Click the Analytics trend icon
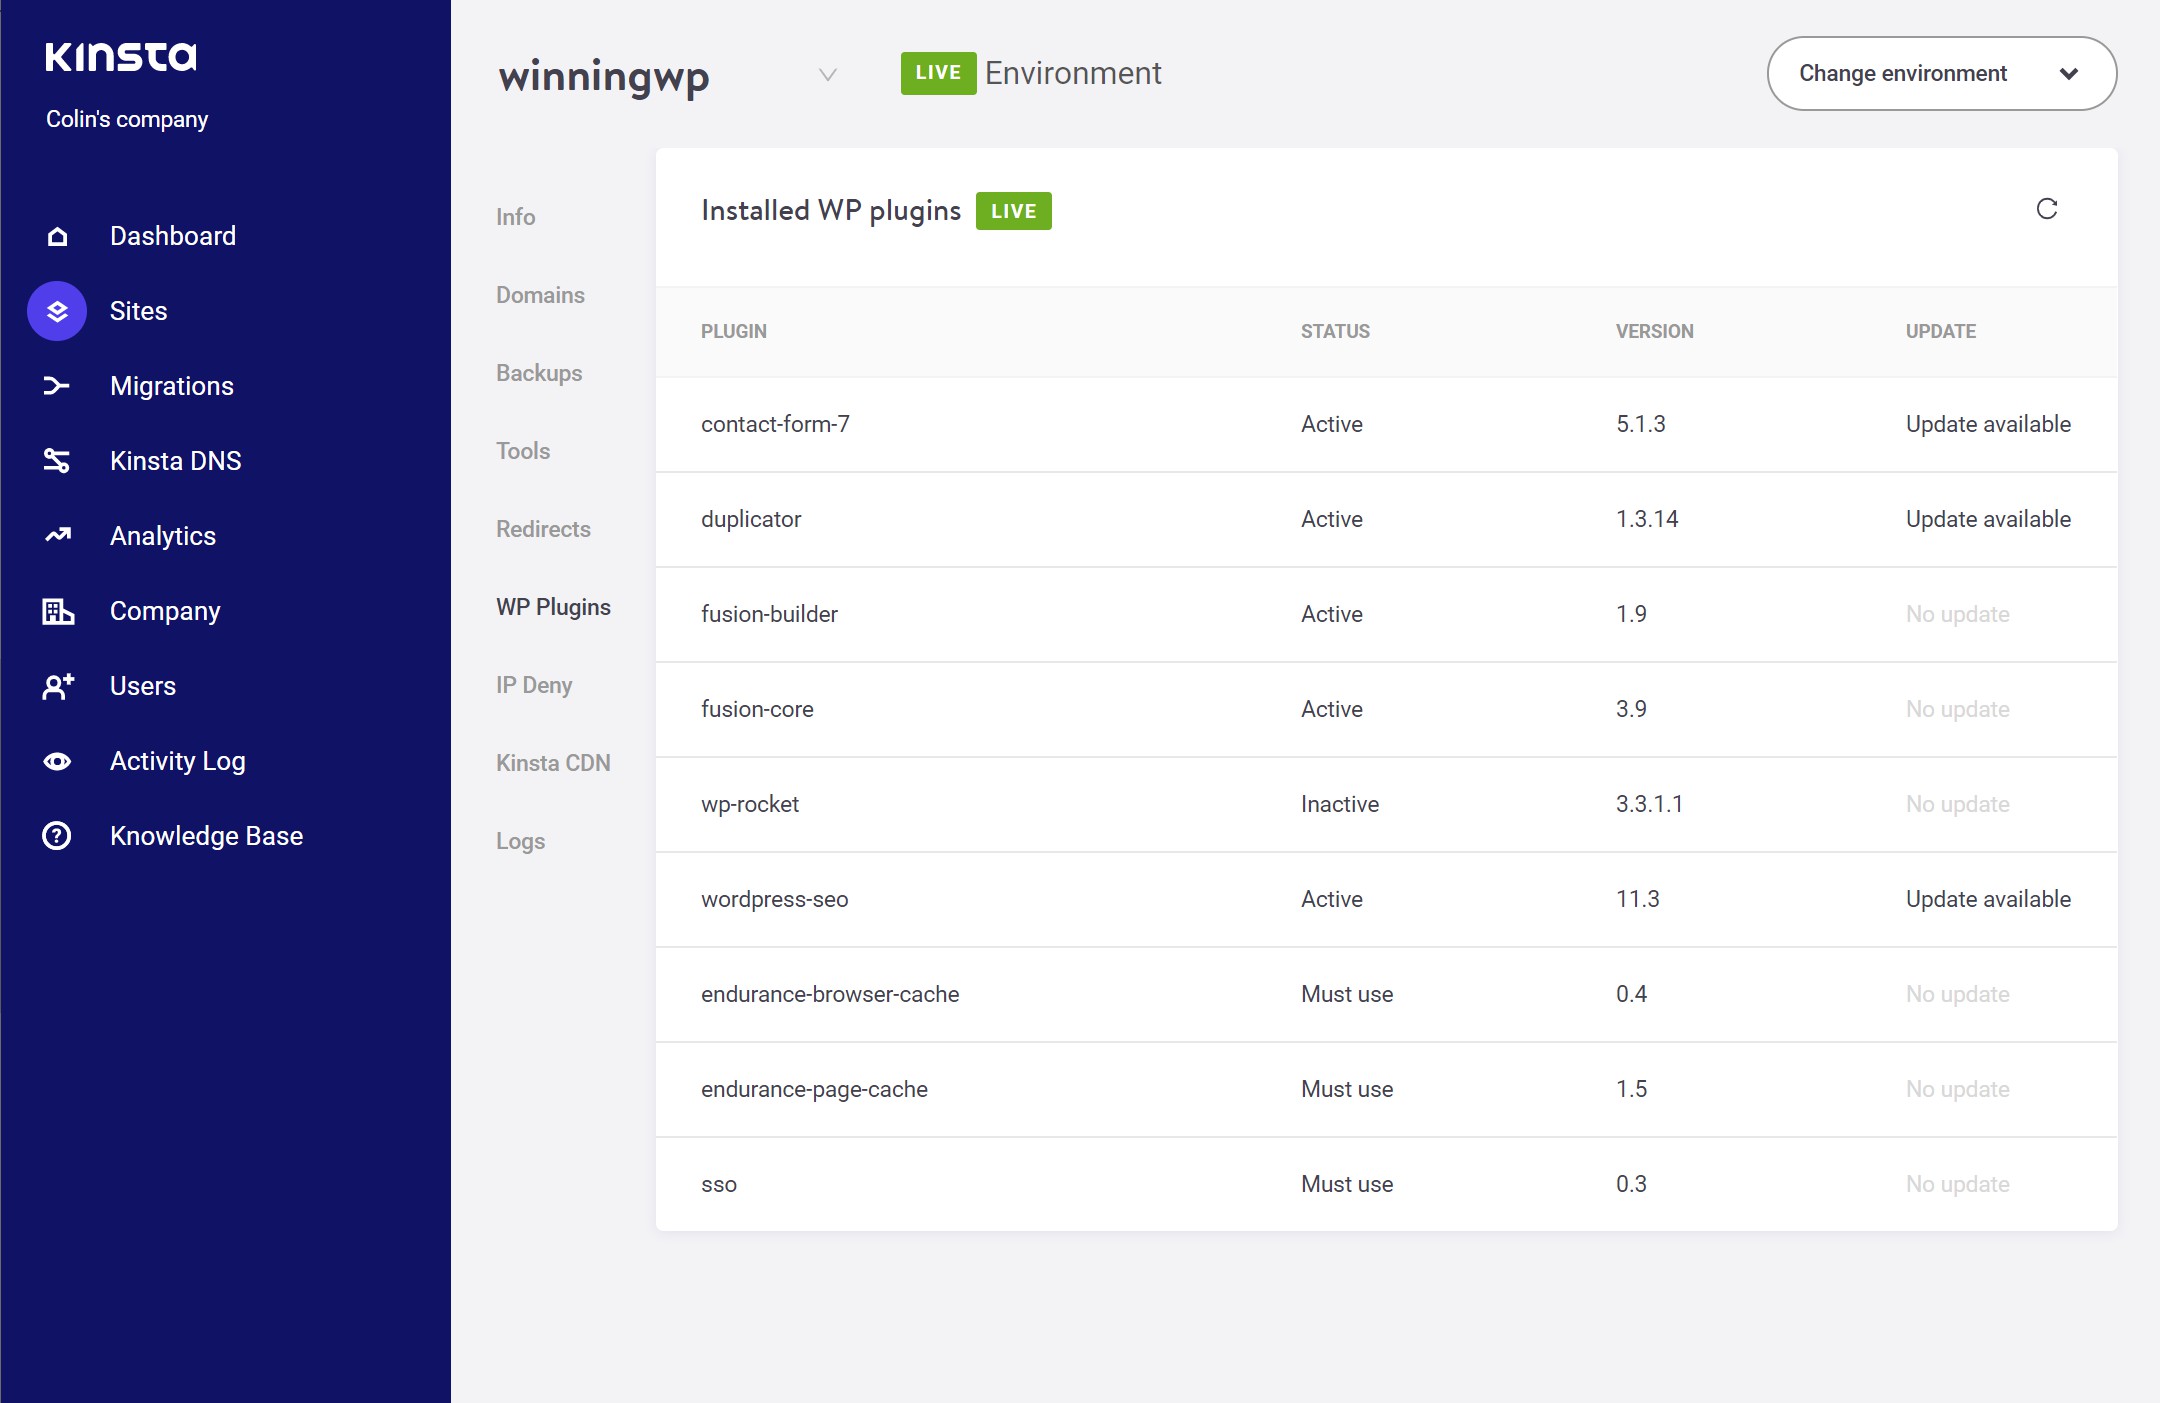This screenshot has height=1403, width=2160. tap(57, 535)
